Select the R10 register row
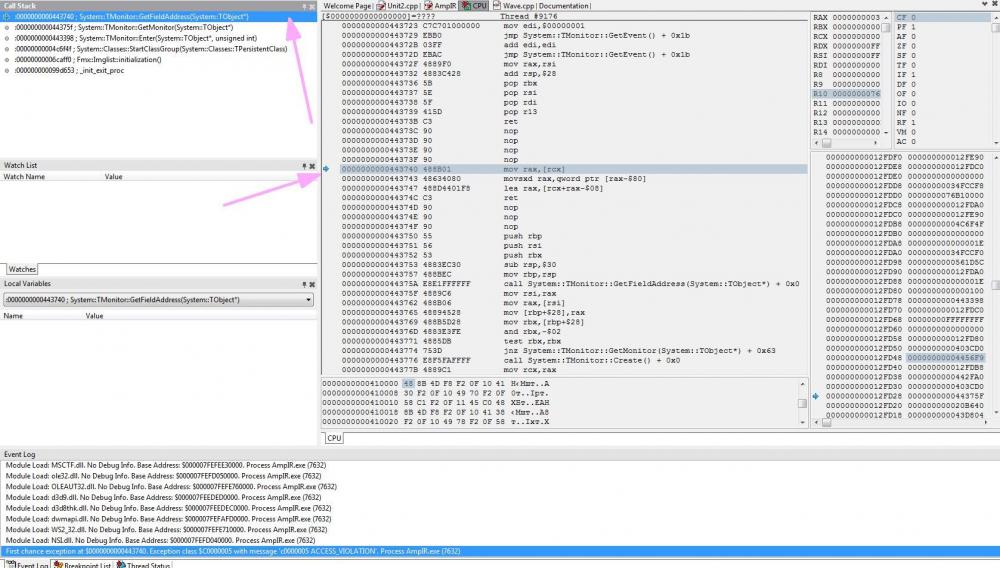Viewport: 1000px width, 568px height. coord(846,94)
